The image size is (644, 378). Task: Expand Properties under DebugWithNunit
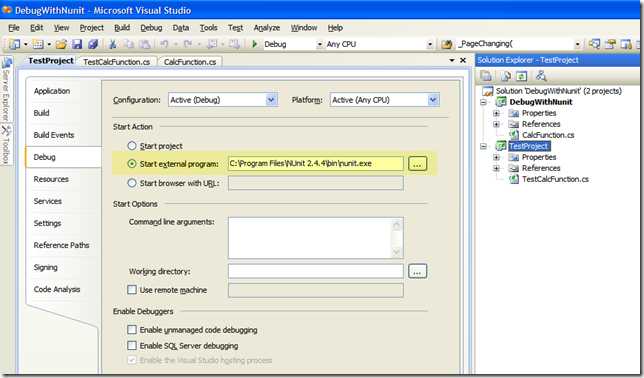496,113
